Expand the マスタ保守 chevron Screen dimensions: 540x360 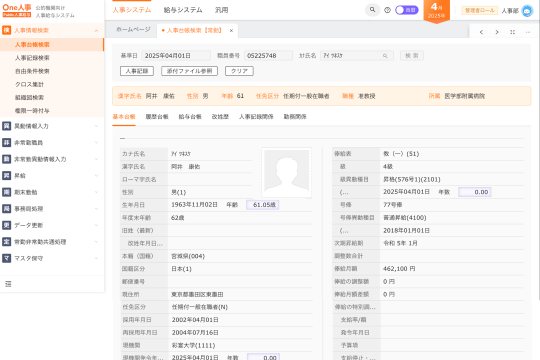coord(96,258)
